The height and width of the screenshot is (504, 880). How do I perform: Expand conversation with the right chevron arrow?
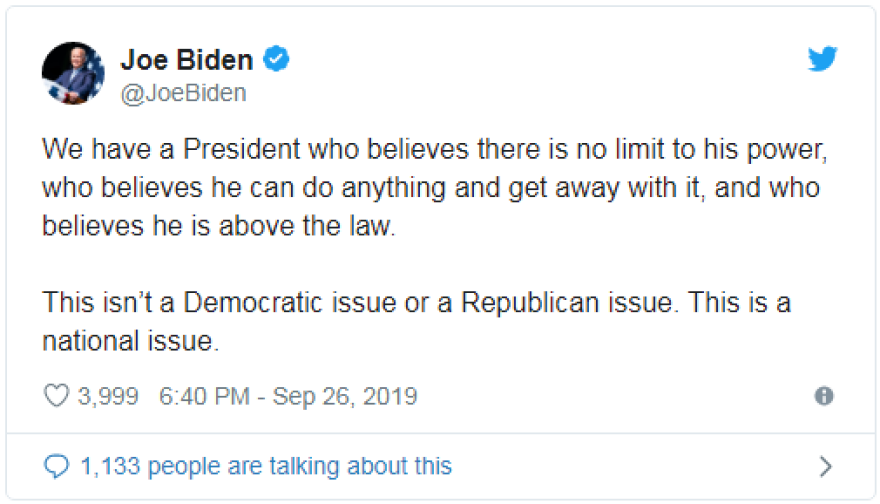pos(825,466)
